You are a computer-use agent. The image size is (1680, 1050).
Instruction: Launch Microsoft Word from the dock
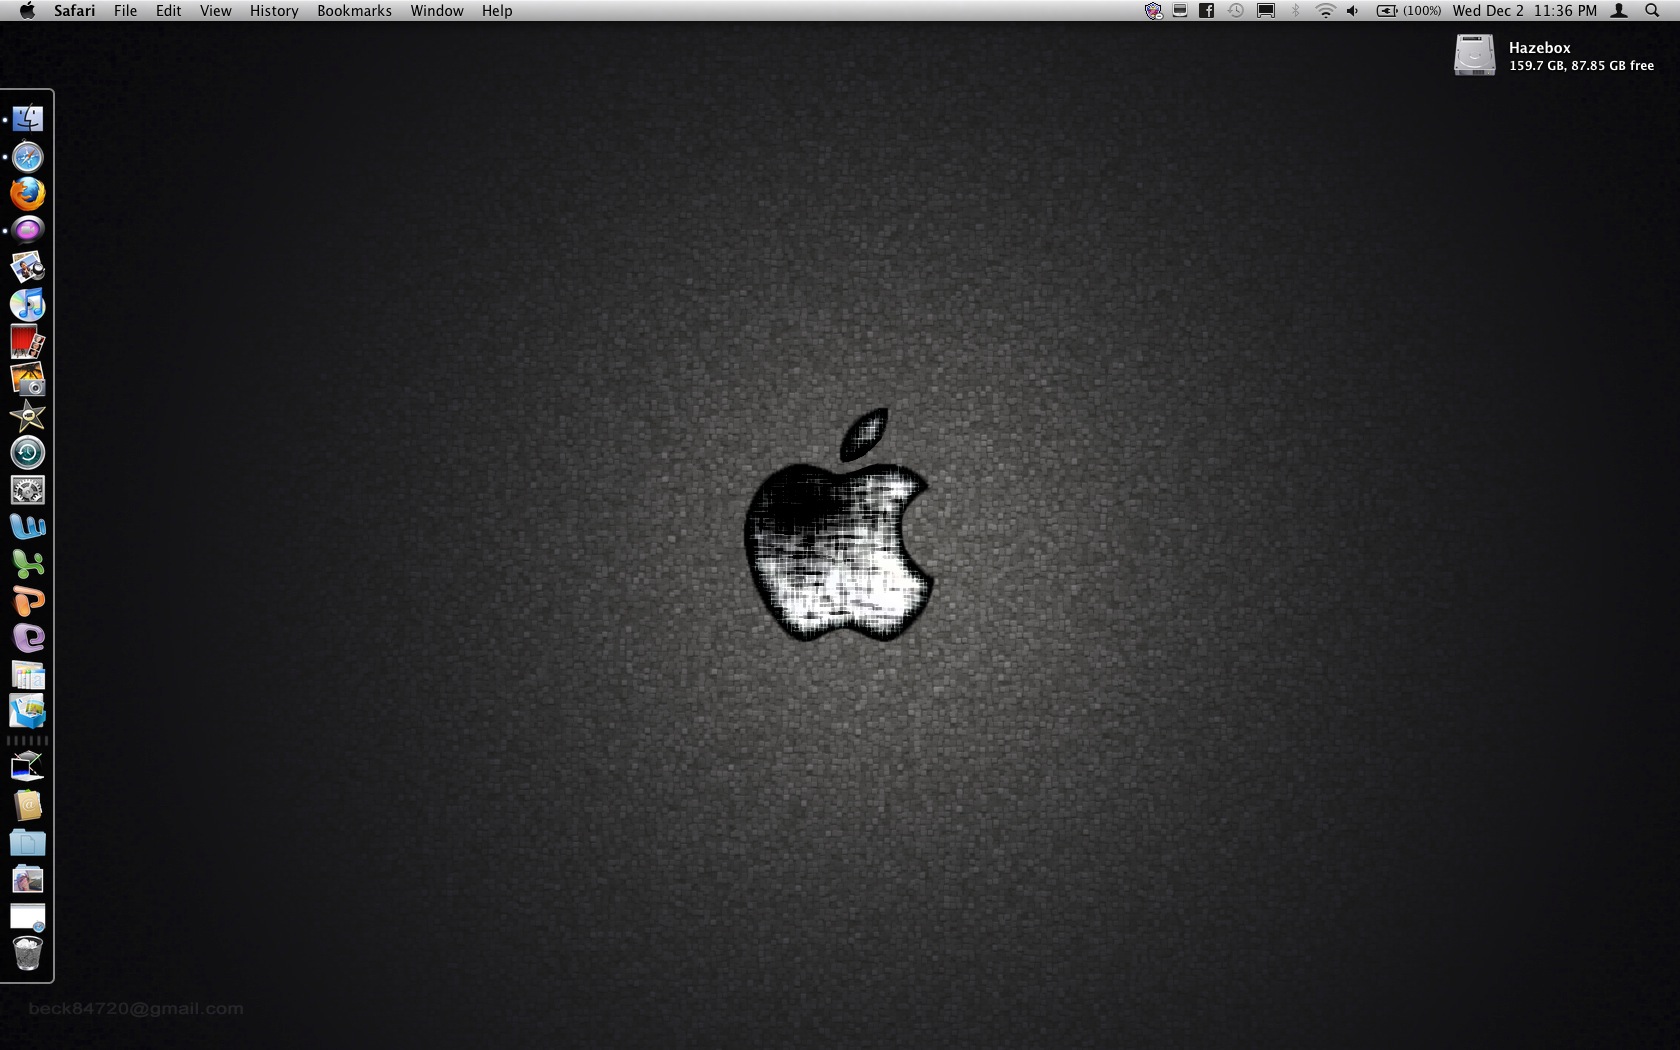coord(28,527)
